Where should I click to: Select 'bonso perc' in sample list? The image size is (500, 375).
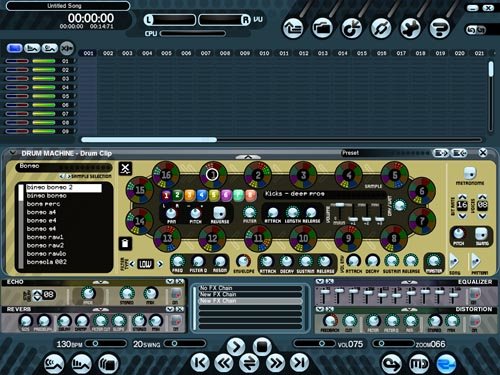pos(43,204)
